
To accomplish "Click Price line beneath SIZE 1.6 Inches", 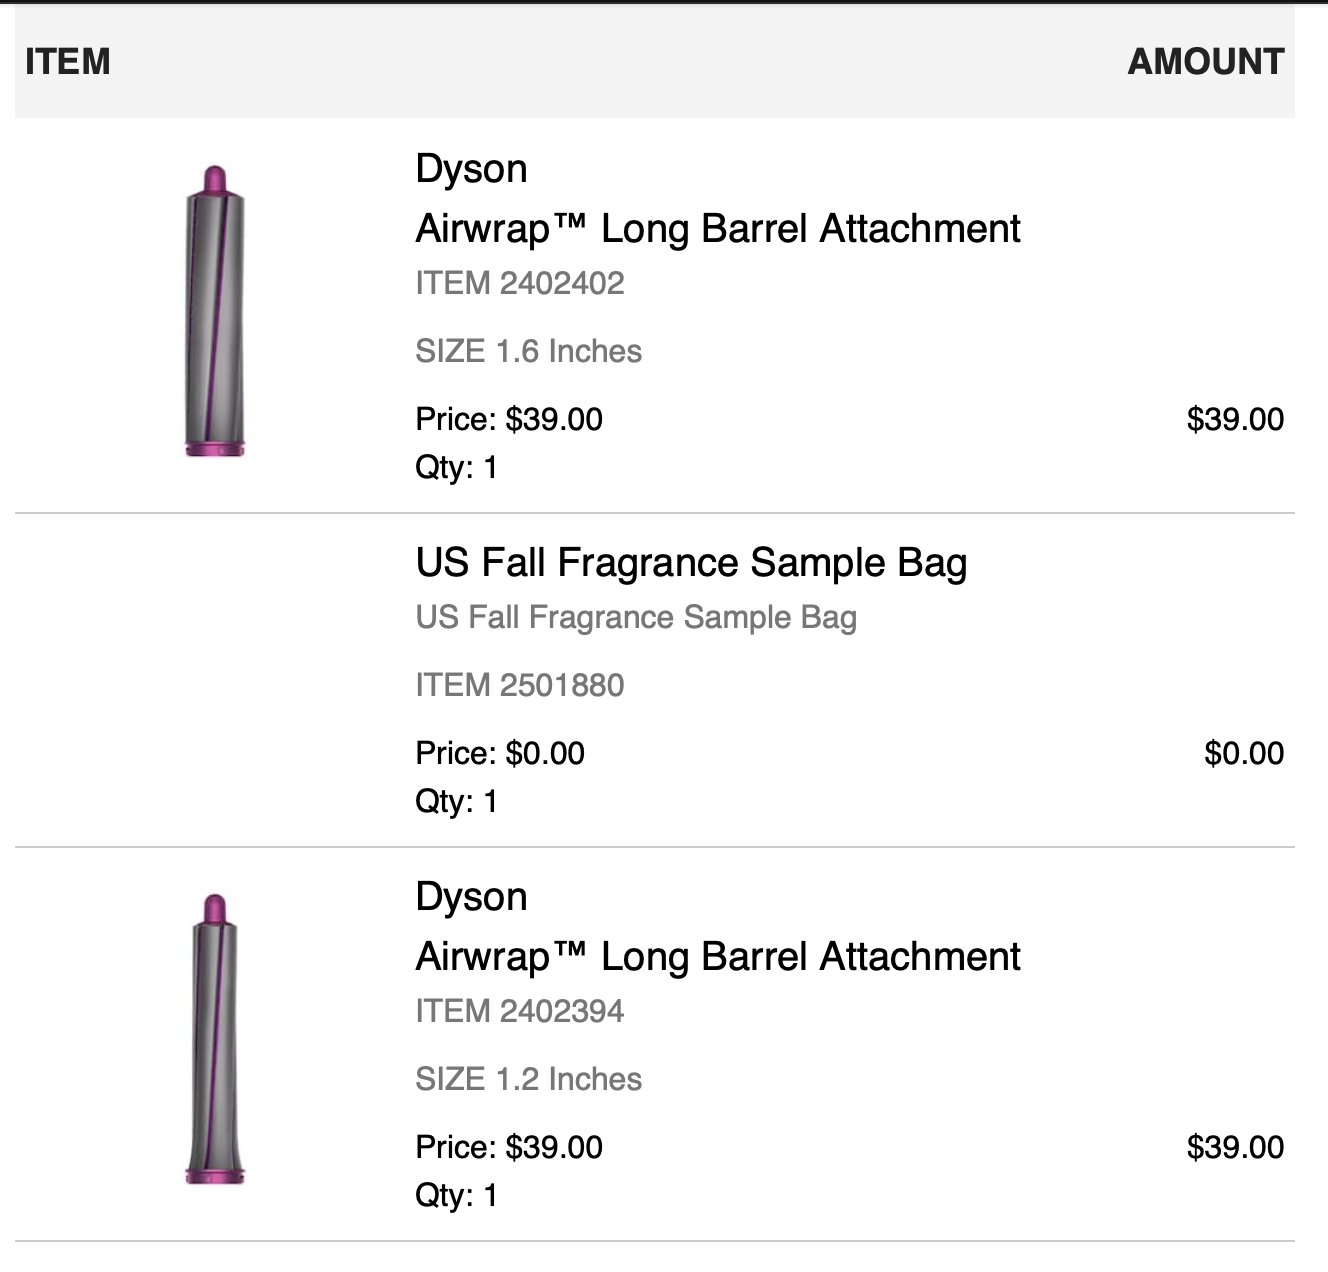I will tap(509, 419).
